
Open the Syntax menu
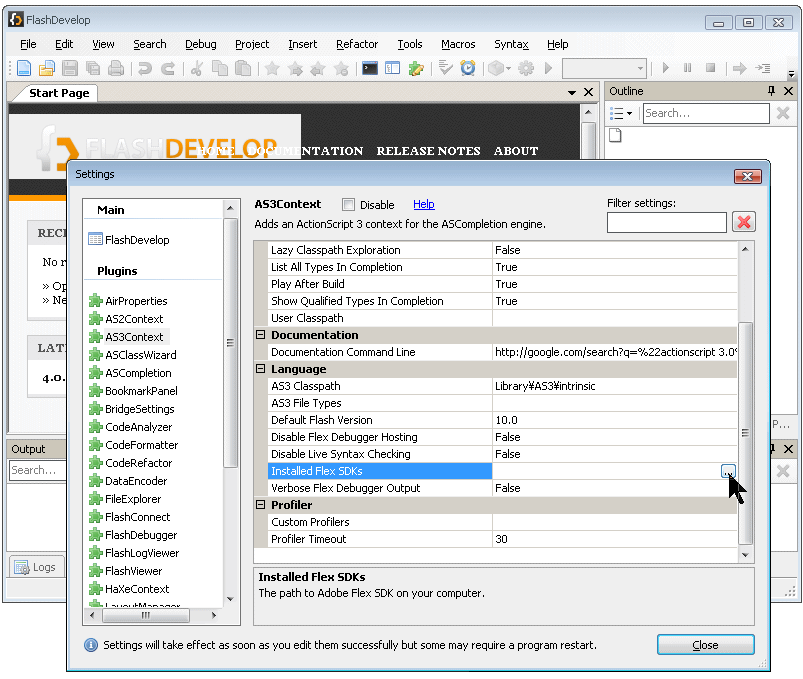pos(511,45)
